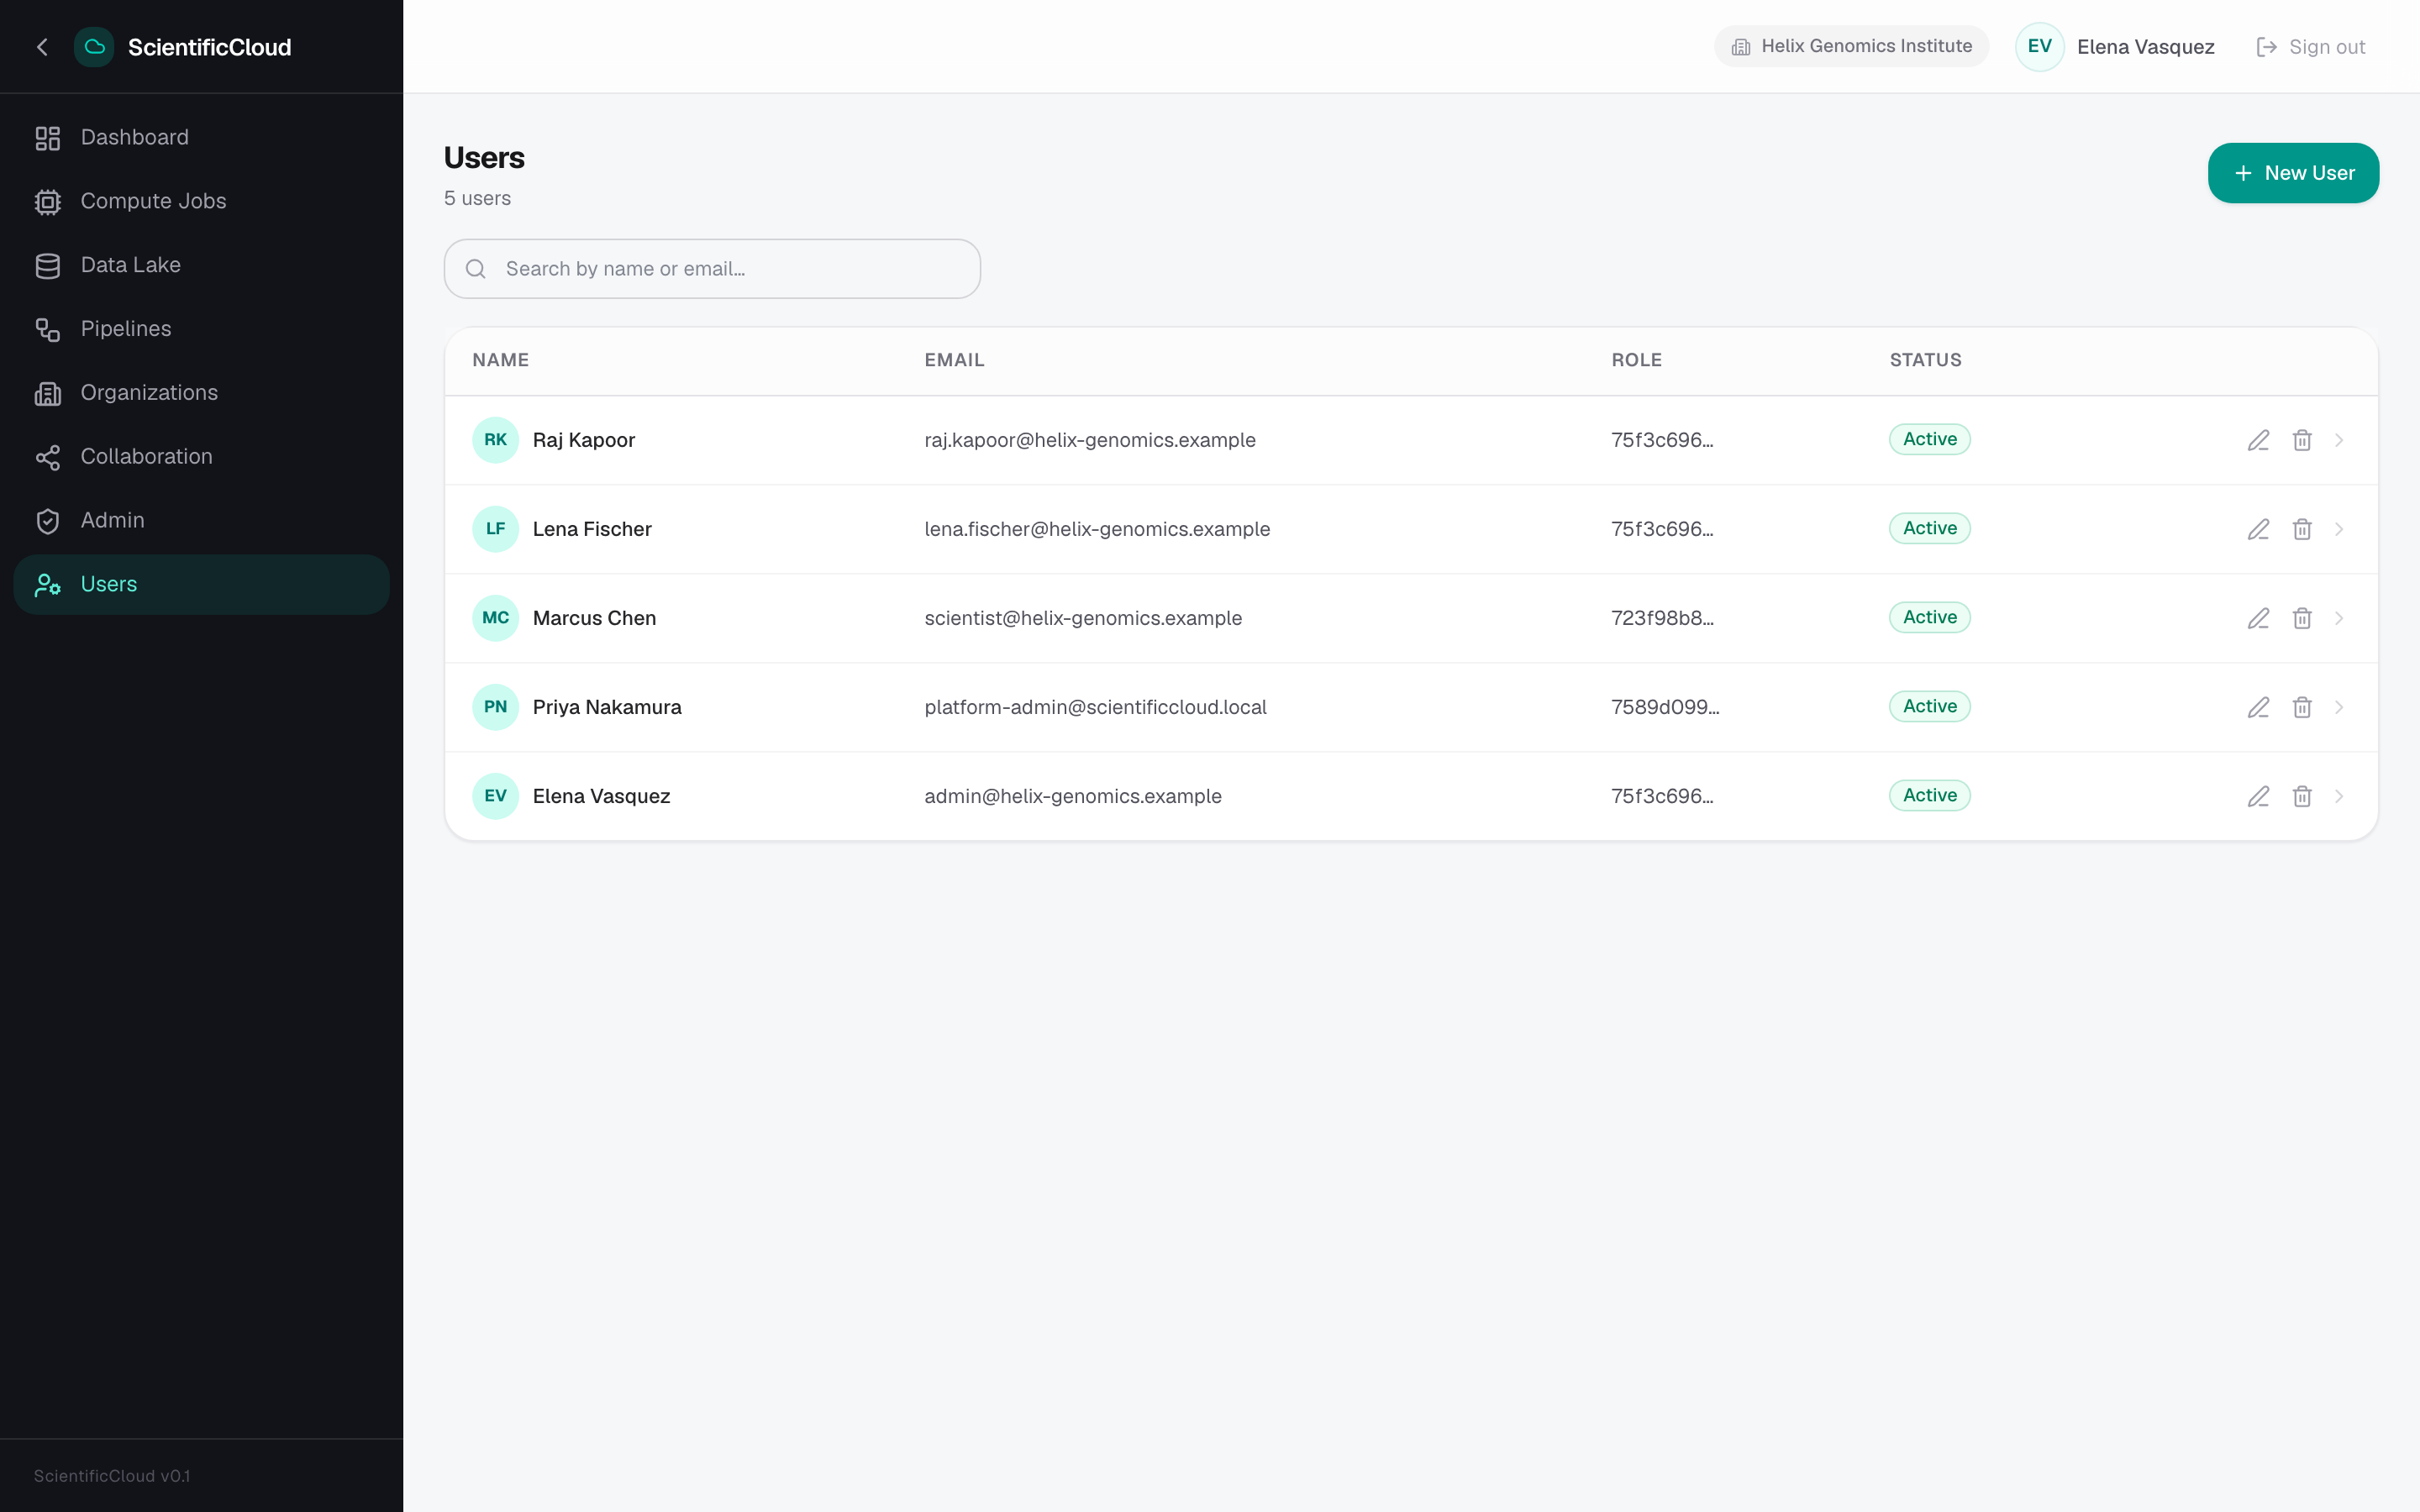Click the Pipelines workflow icon
2420x1512 pixels.
click(48, 329)
